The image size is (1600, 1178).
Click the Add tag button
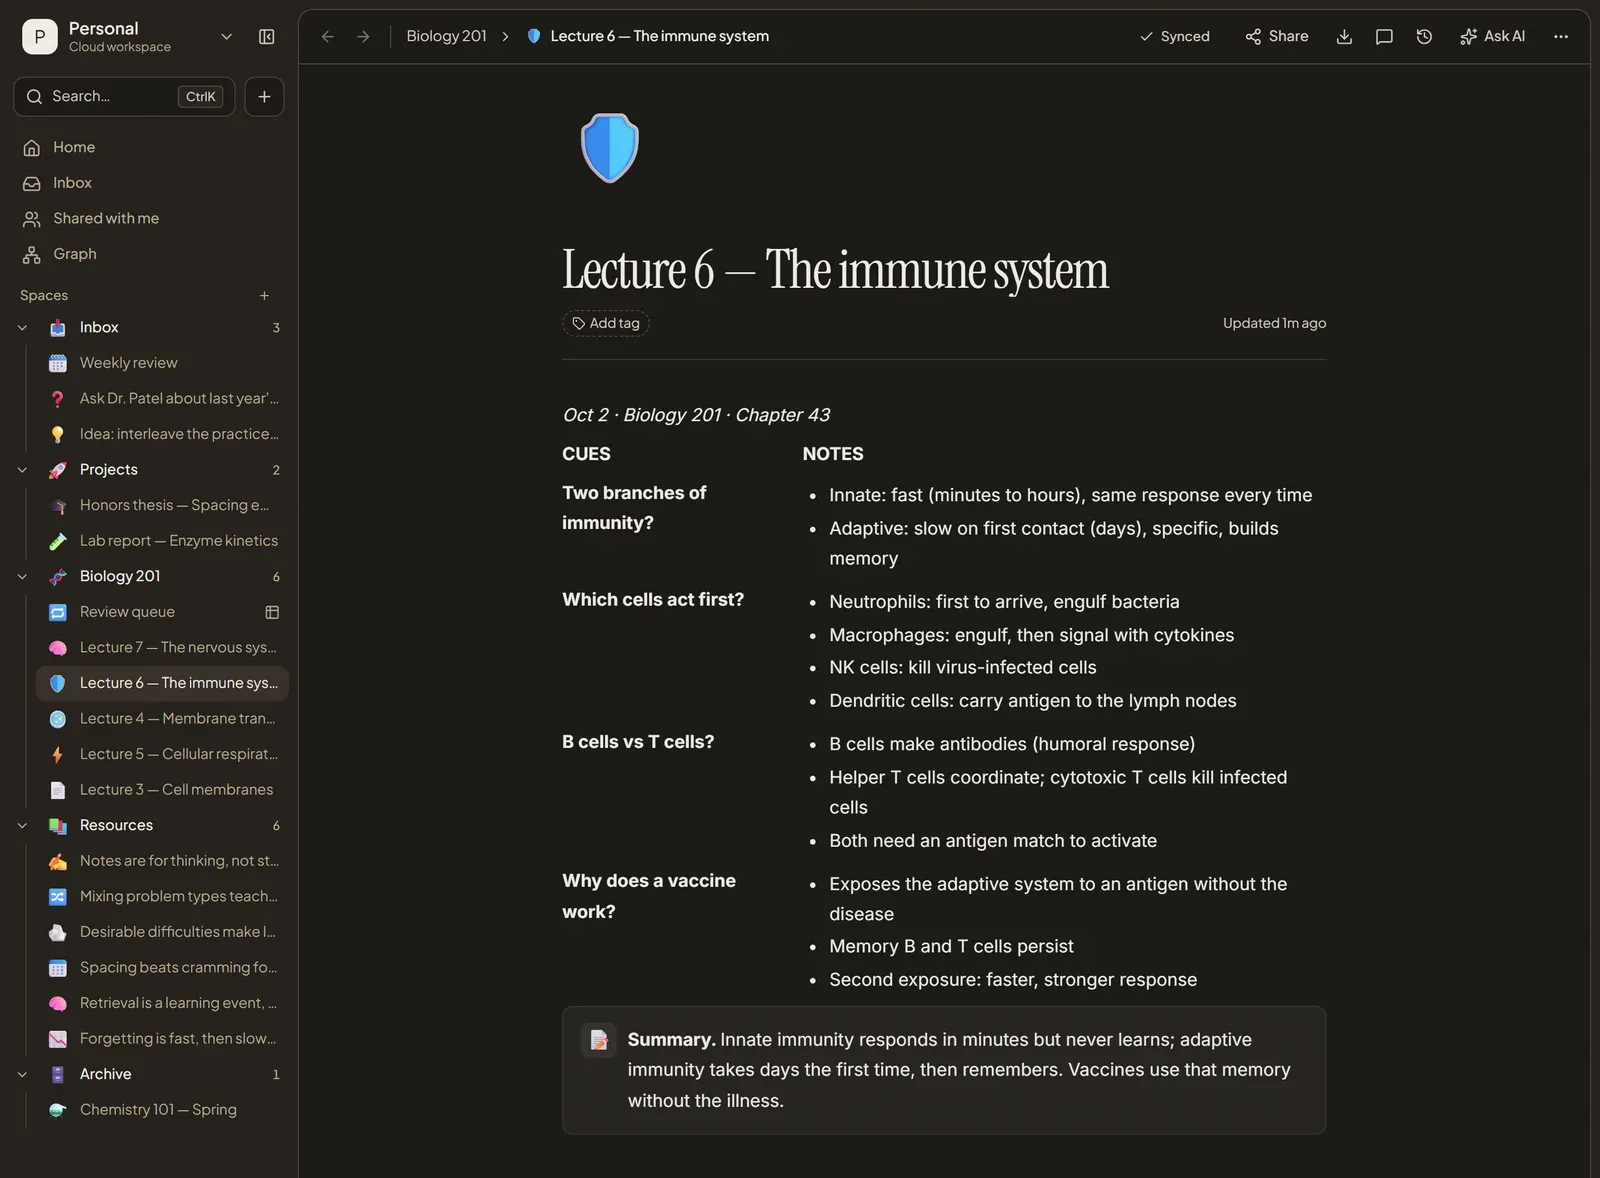pos(606,324)
